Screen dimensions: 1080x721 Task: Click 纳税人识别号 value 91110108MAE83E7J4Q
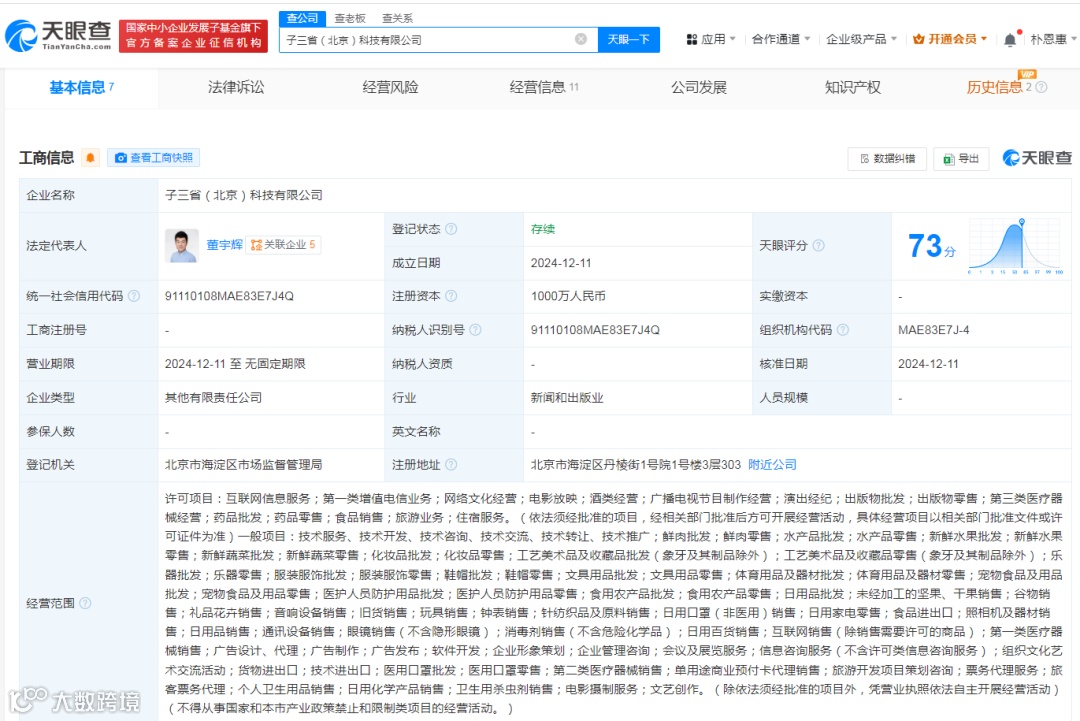(595, 330)
